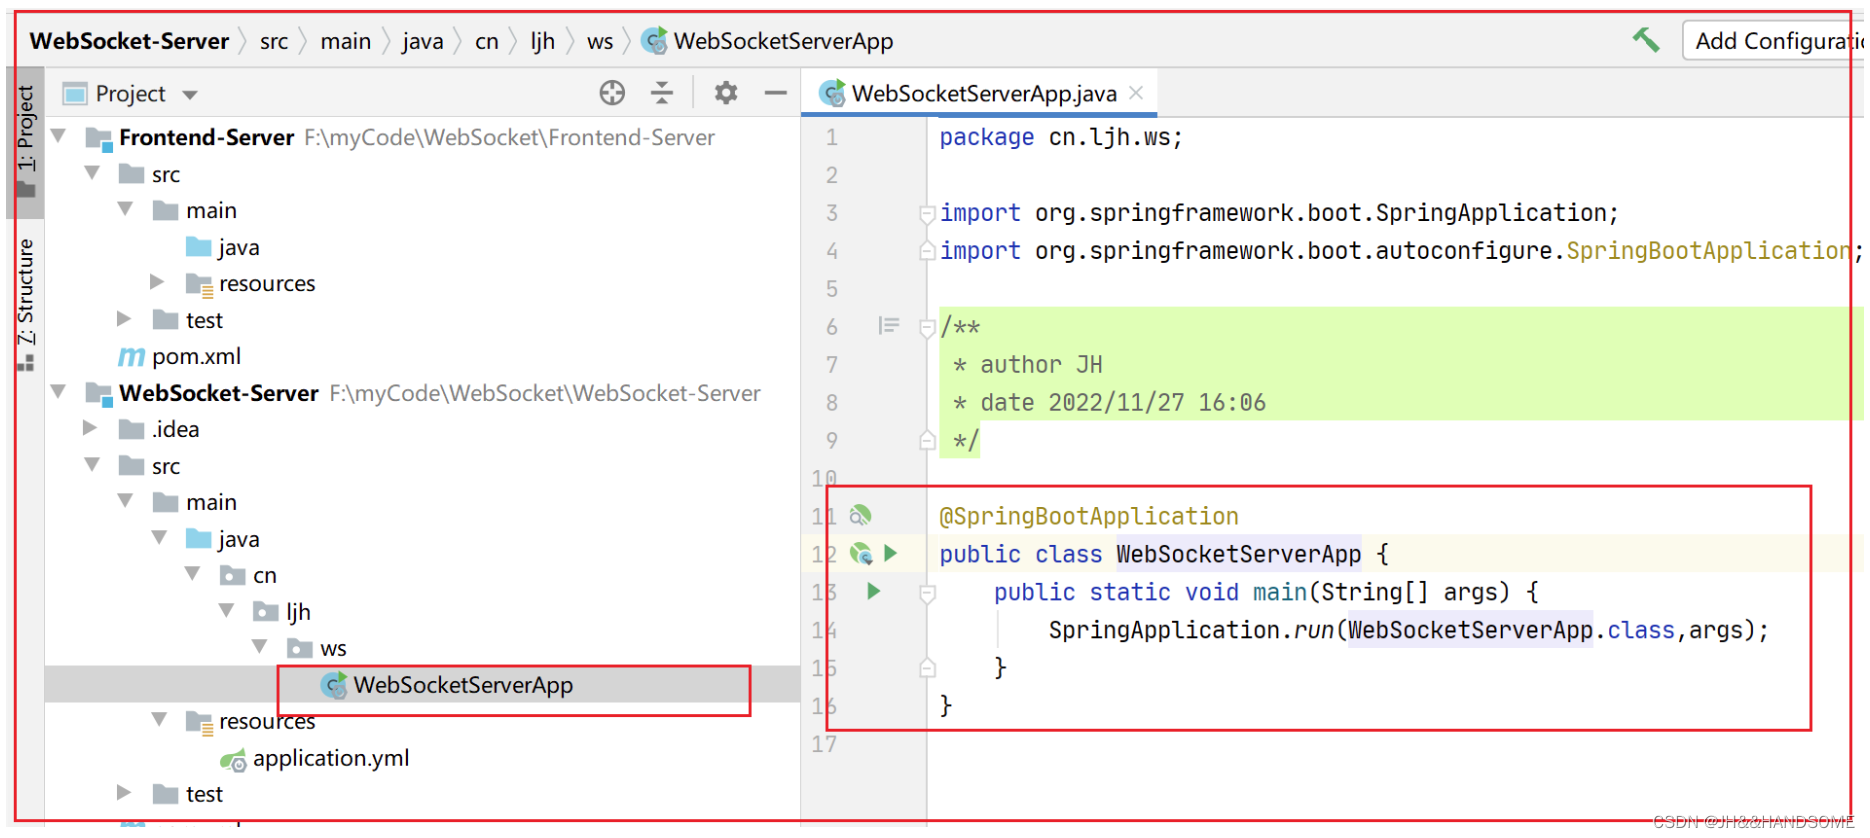1870x838 pixels.
Task: Select pom.xml in Frontend-Server
Action: [x=180, y=356]
